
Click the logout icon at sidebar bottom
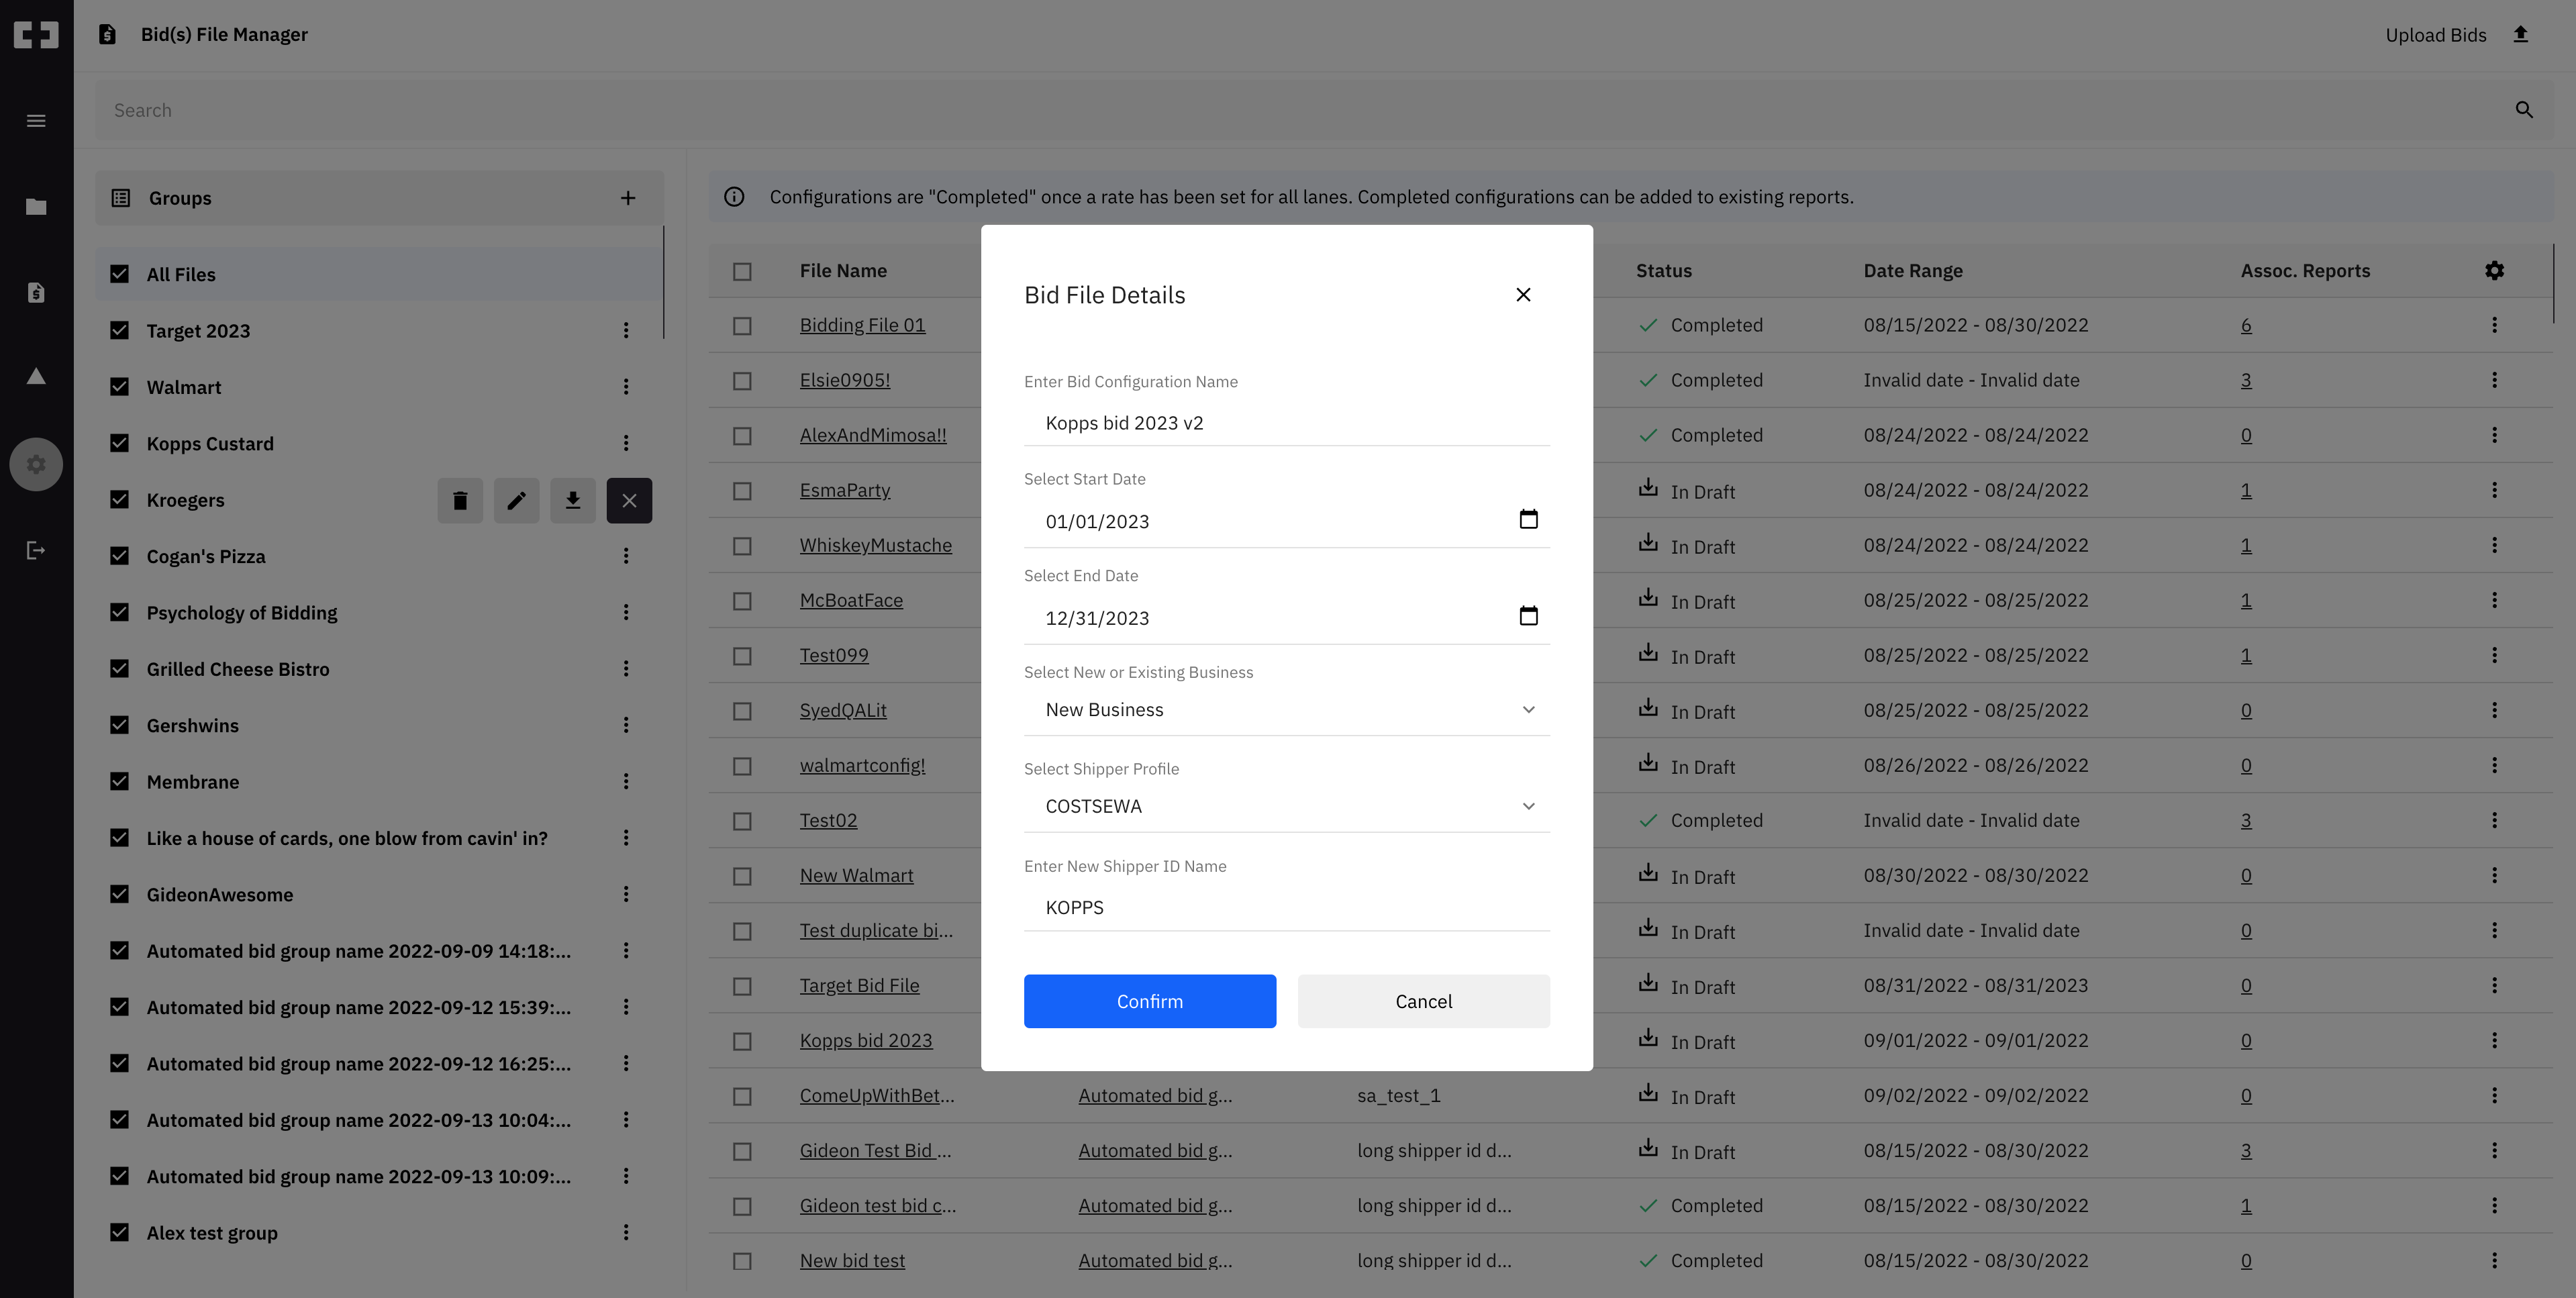pos(36,550)
